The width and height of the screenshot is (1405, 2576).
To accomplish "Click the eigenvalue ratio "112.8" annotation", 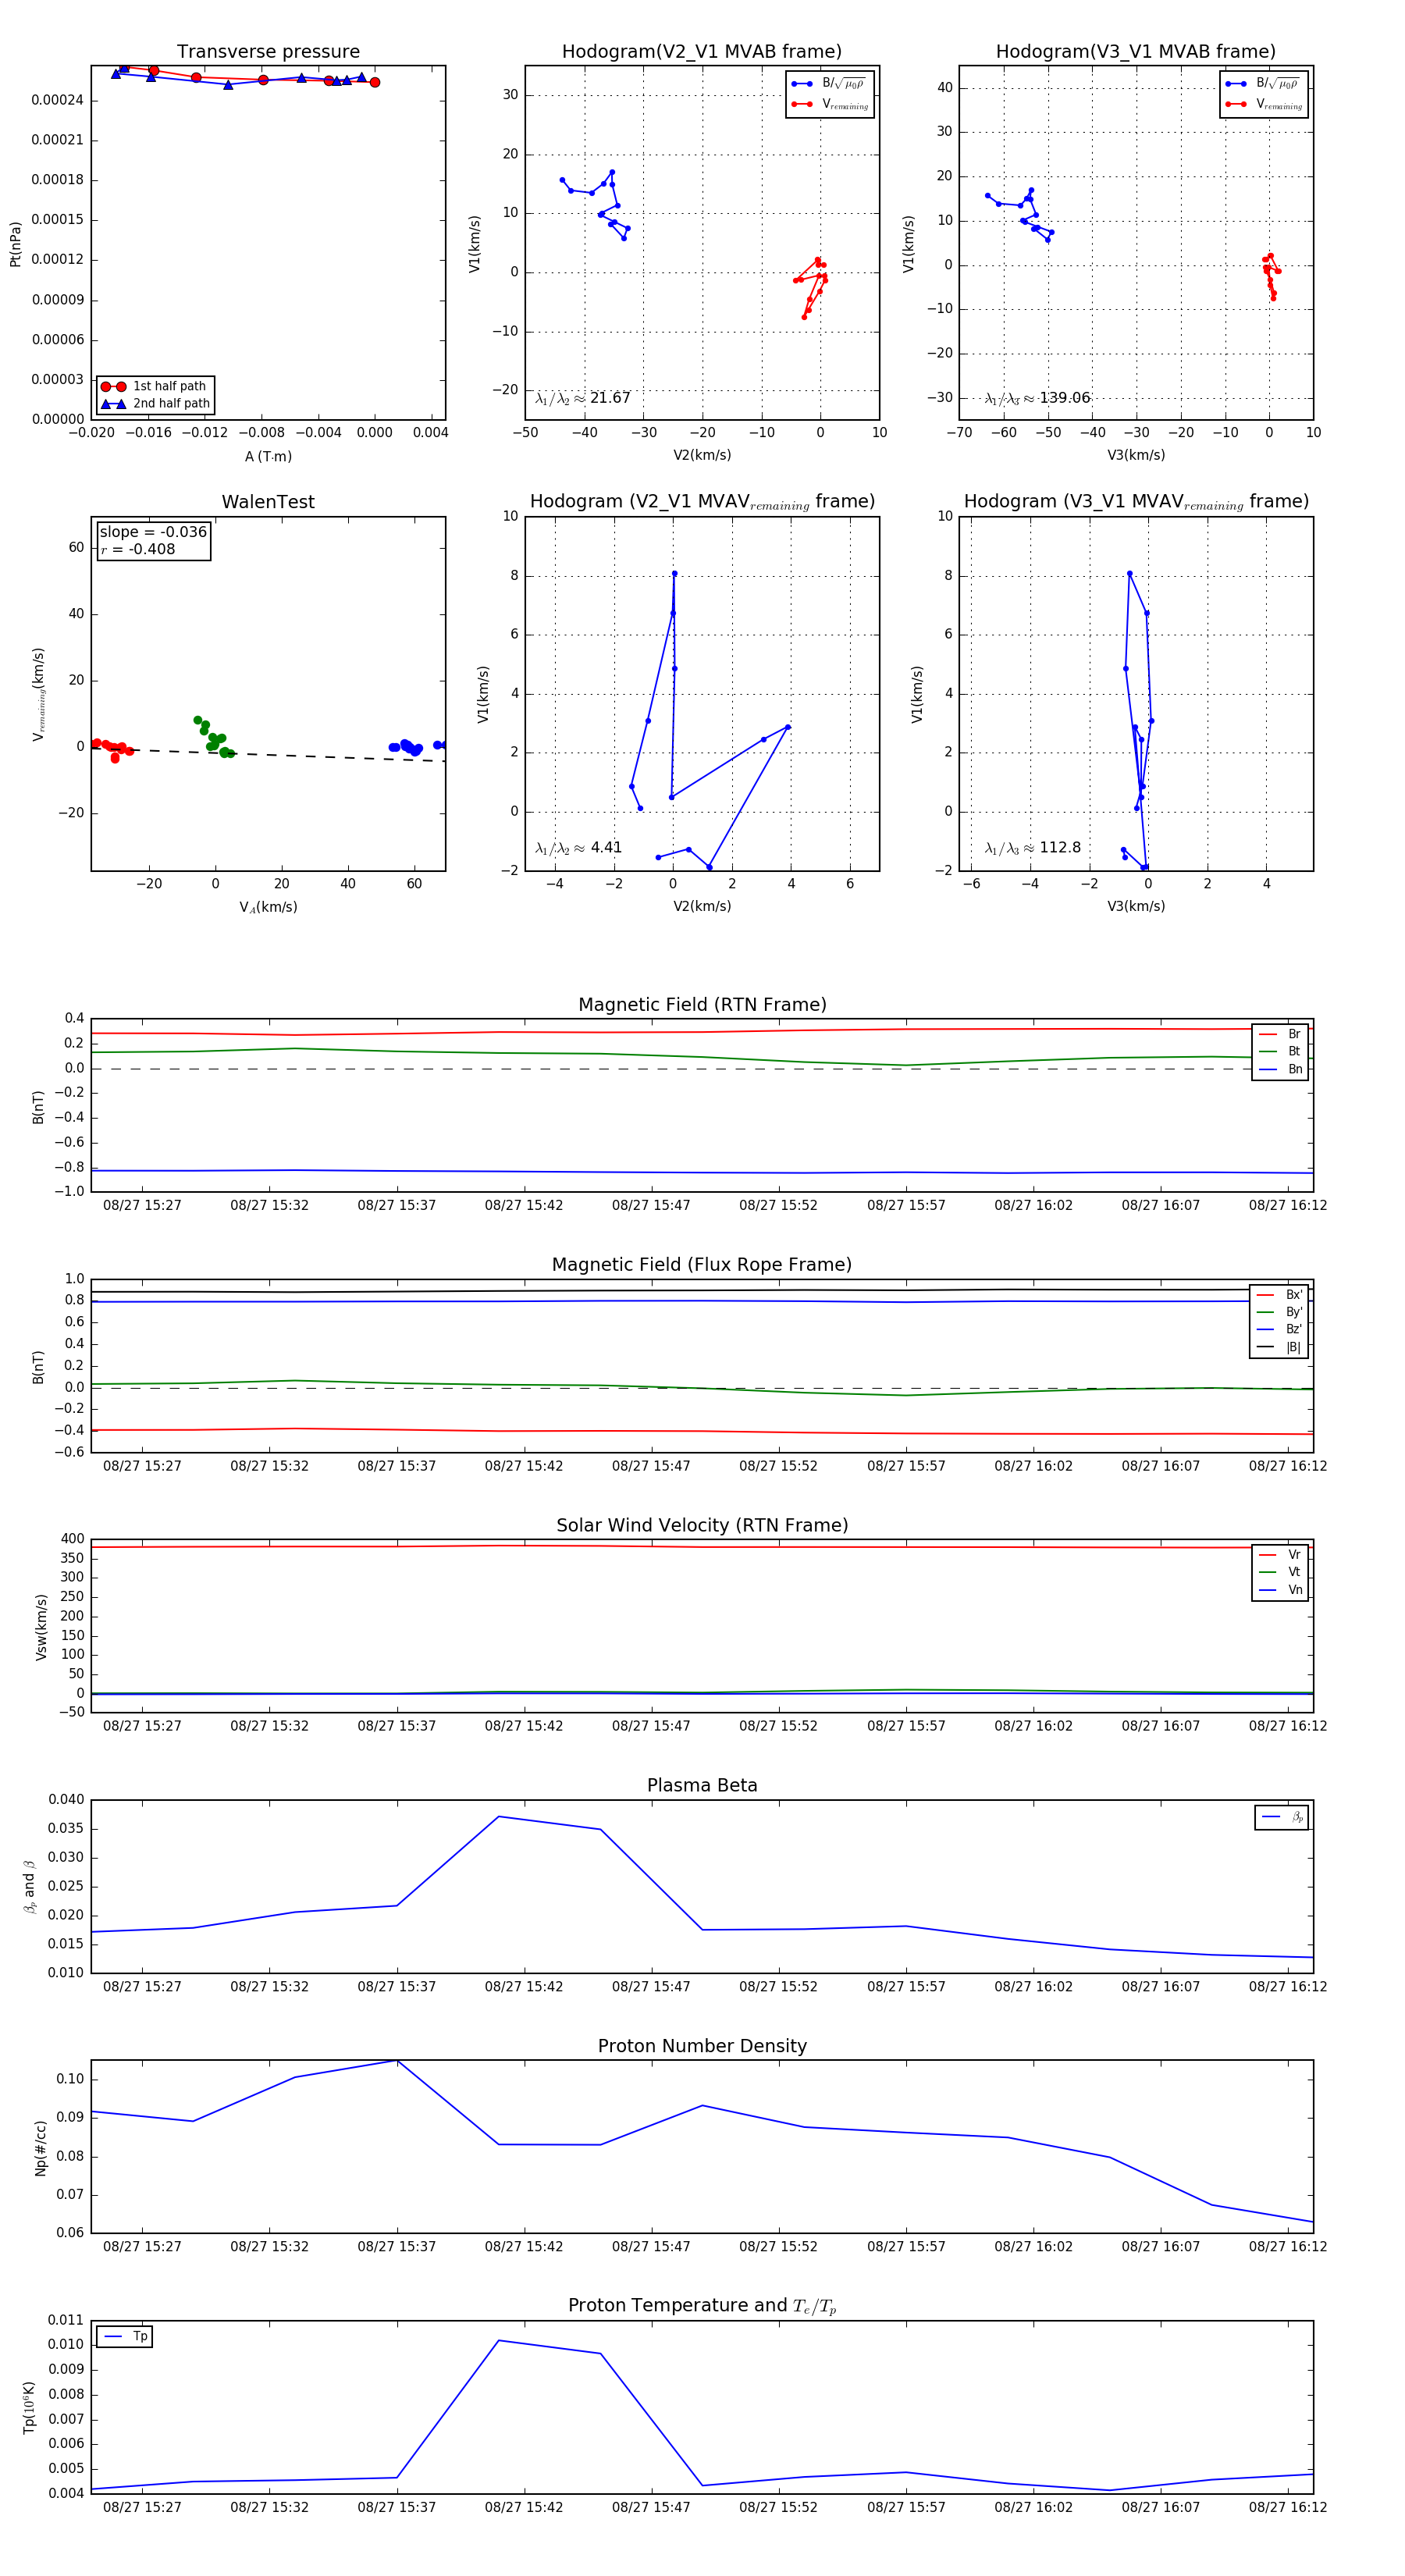I will click(x=1032, y=848).
